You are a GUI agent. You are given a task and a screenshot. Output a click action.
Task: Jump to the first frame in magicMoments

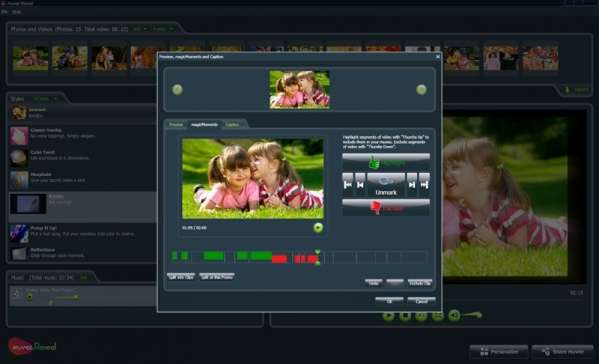tap(348, 185)
